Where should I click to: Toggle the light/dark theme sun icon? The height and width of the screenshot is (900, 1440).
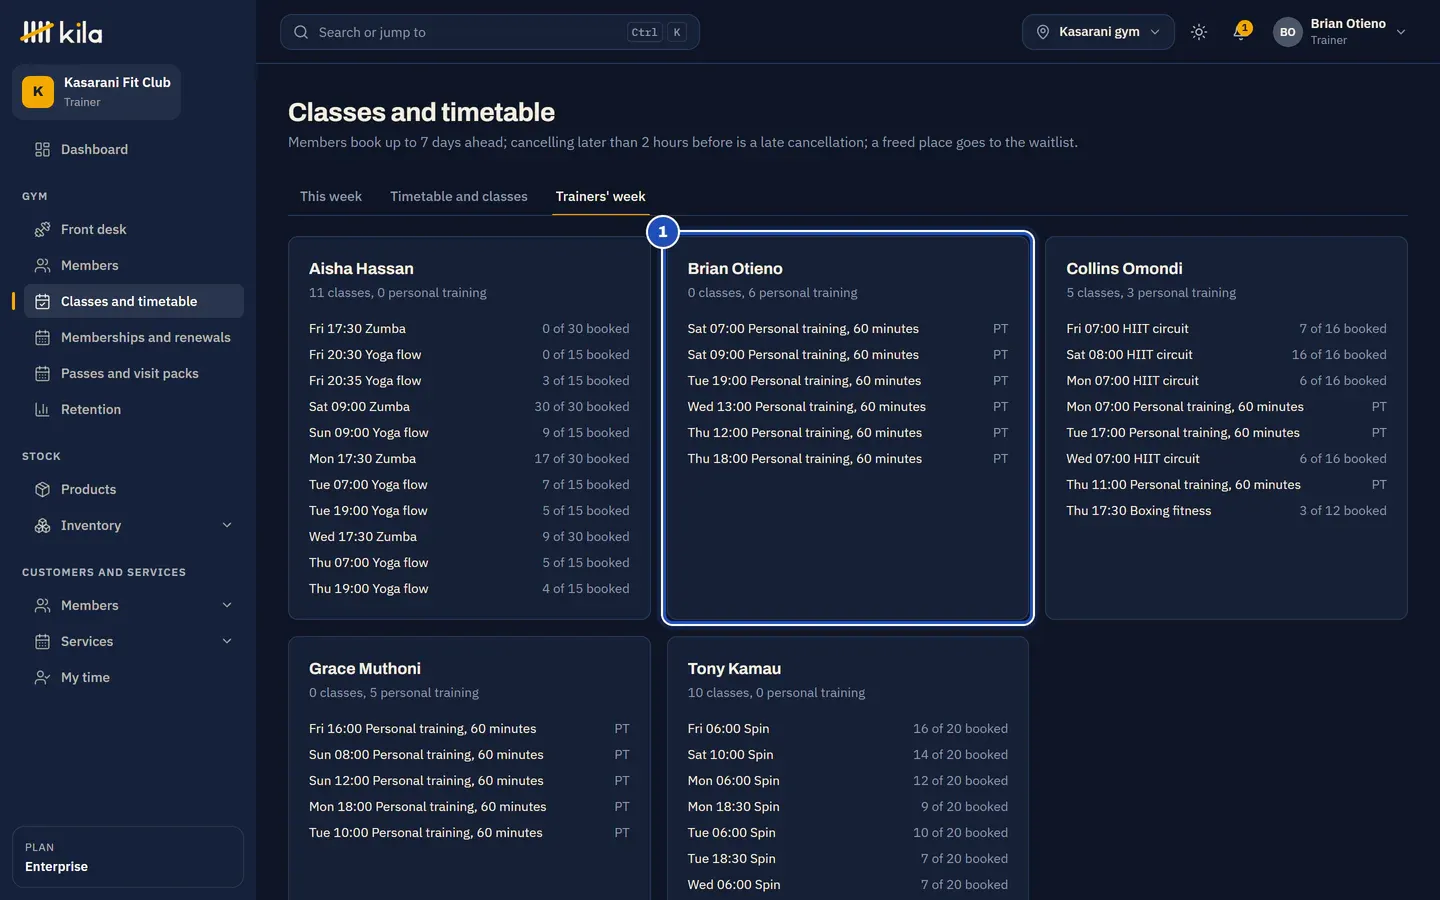click(x=1199, y=32)
